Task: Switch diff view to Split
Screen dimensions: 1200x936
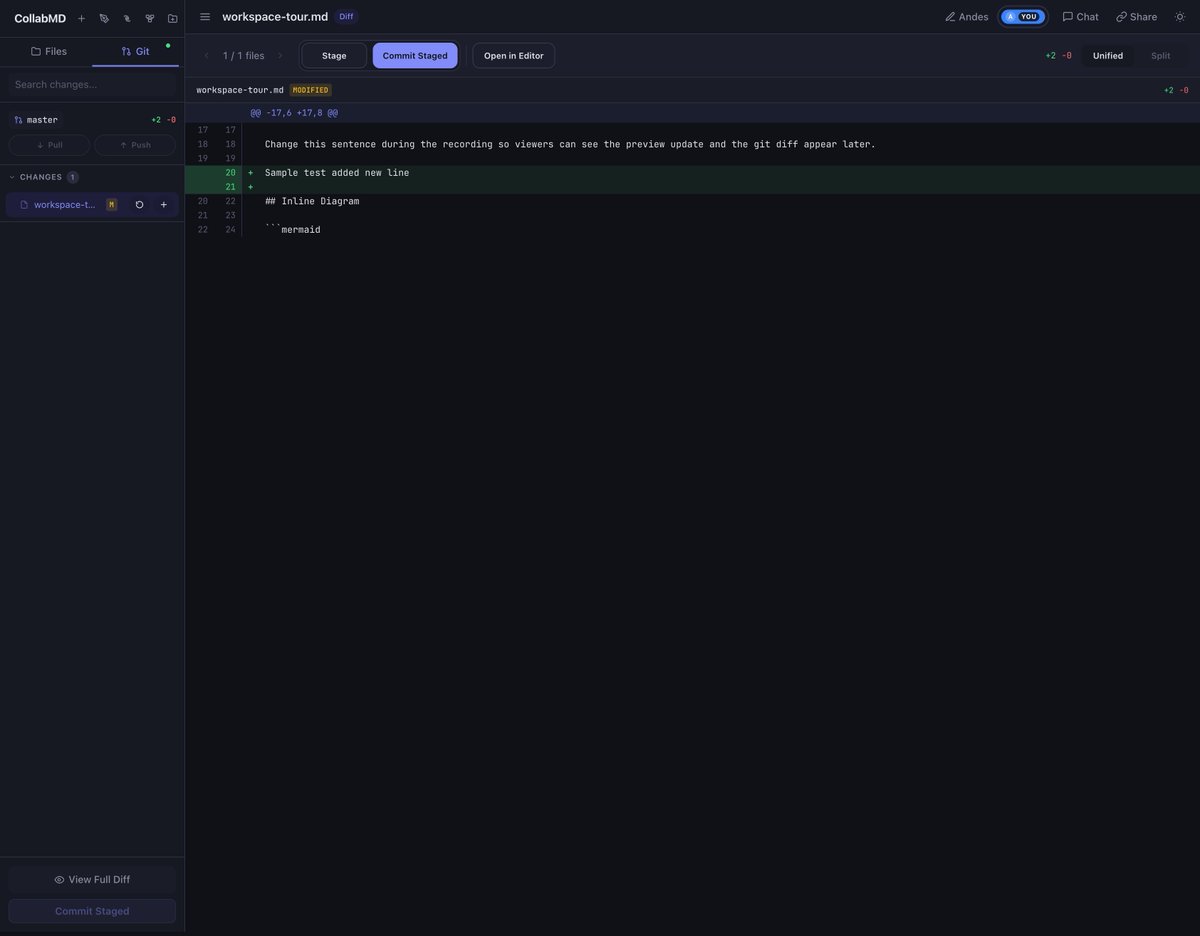Action: [1161, 56]
